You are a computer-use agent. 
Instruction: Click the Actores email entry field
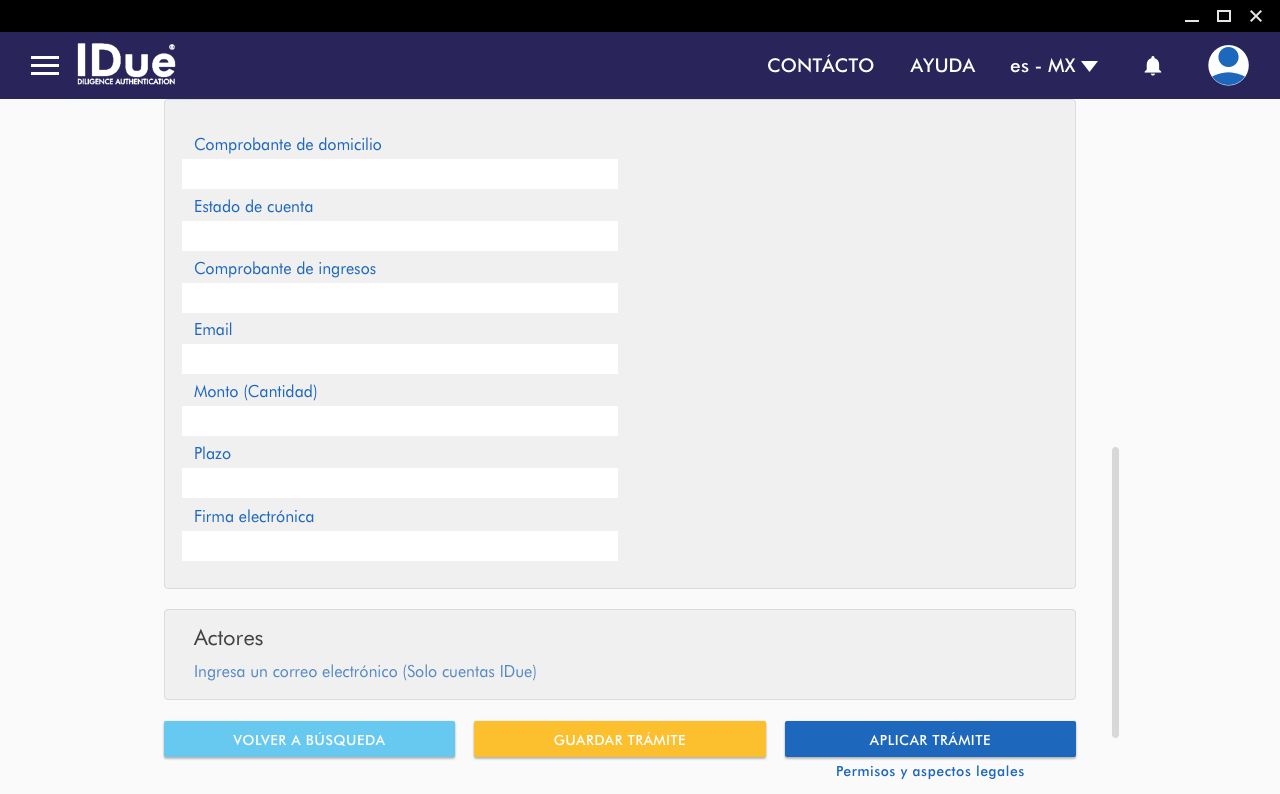point(365,672)
